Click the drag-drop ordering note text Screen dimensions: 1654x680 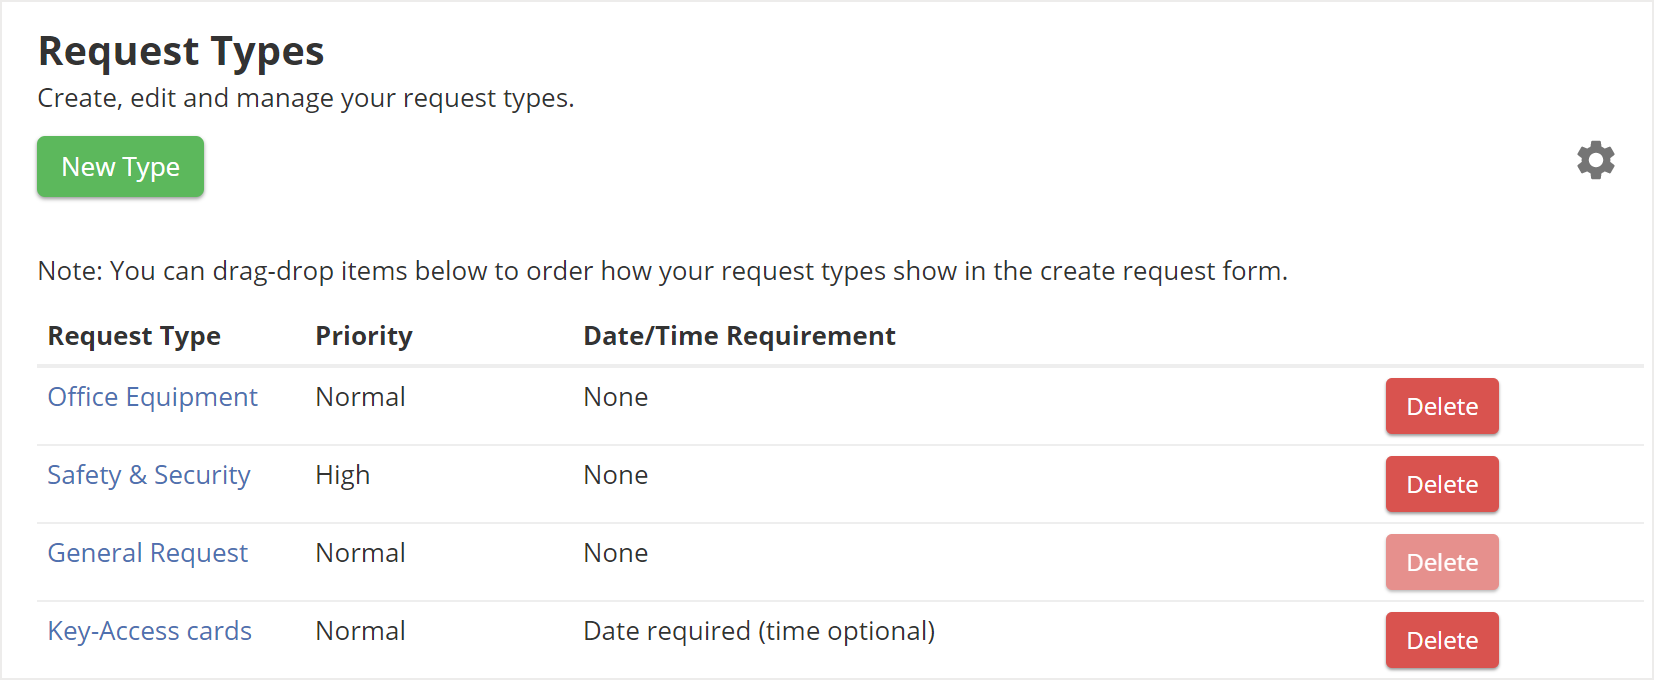click(662, 271)
